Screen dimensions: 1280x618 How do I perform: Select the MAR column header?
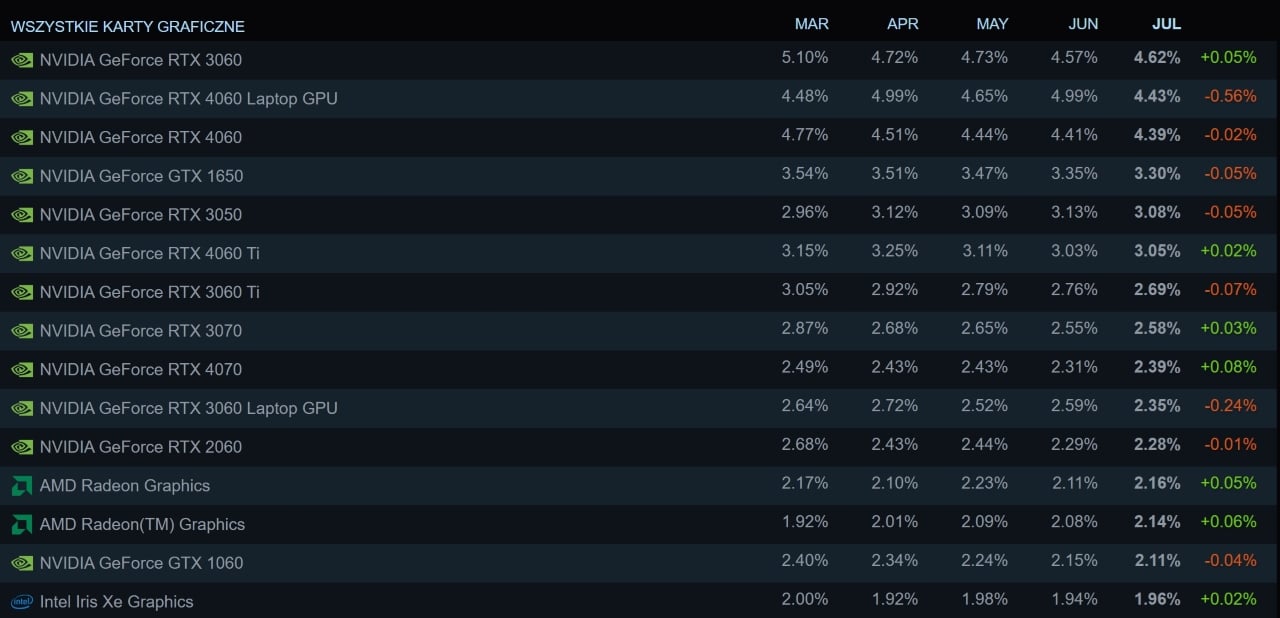click(811, 24)
